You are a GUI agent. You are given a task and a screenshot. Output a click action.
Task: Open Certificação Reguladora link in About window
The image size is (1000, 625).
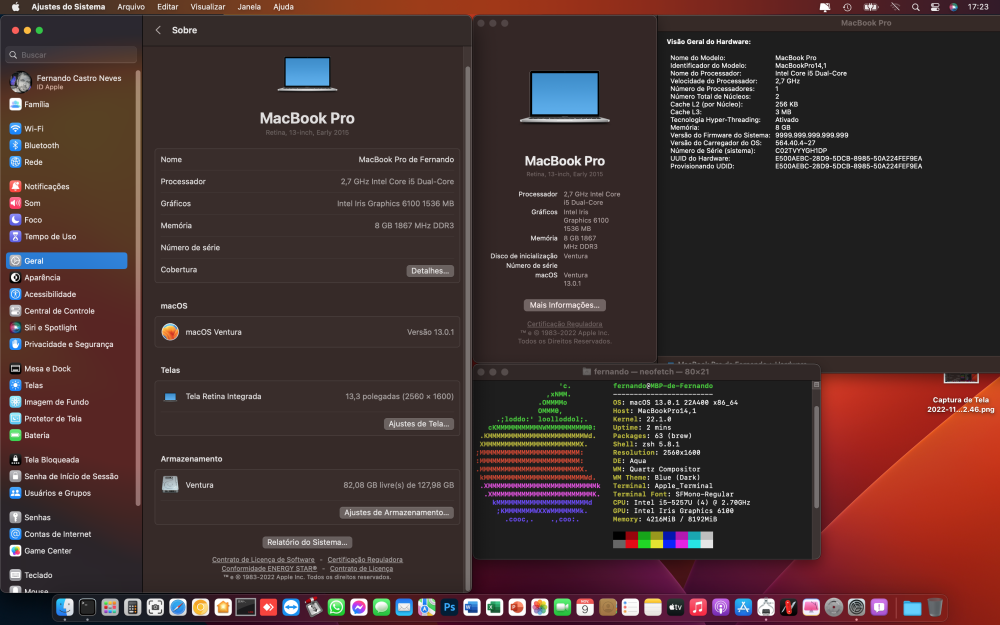click(564, 324)
